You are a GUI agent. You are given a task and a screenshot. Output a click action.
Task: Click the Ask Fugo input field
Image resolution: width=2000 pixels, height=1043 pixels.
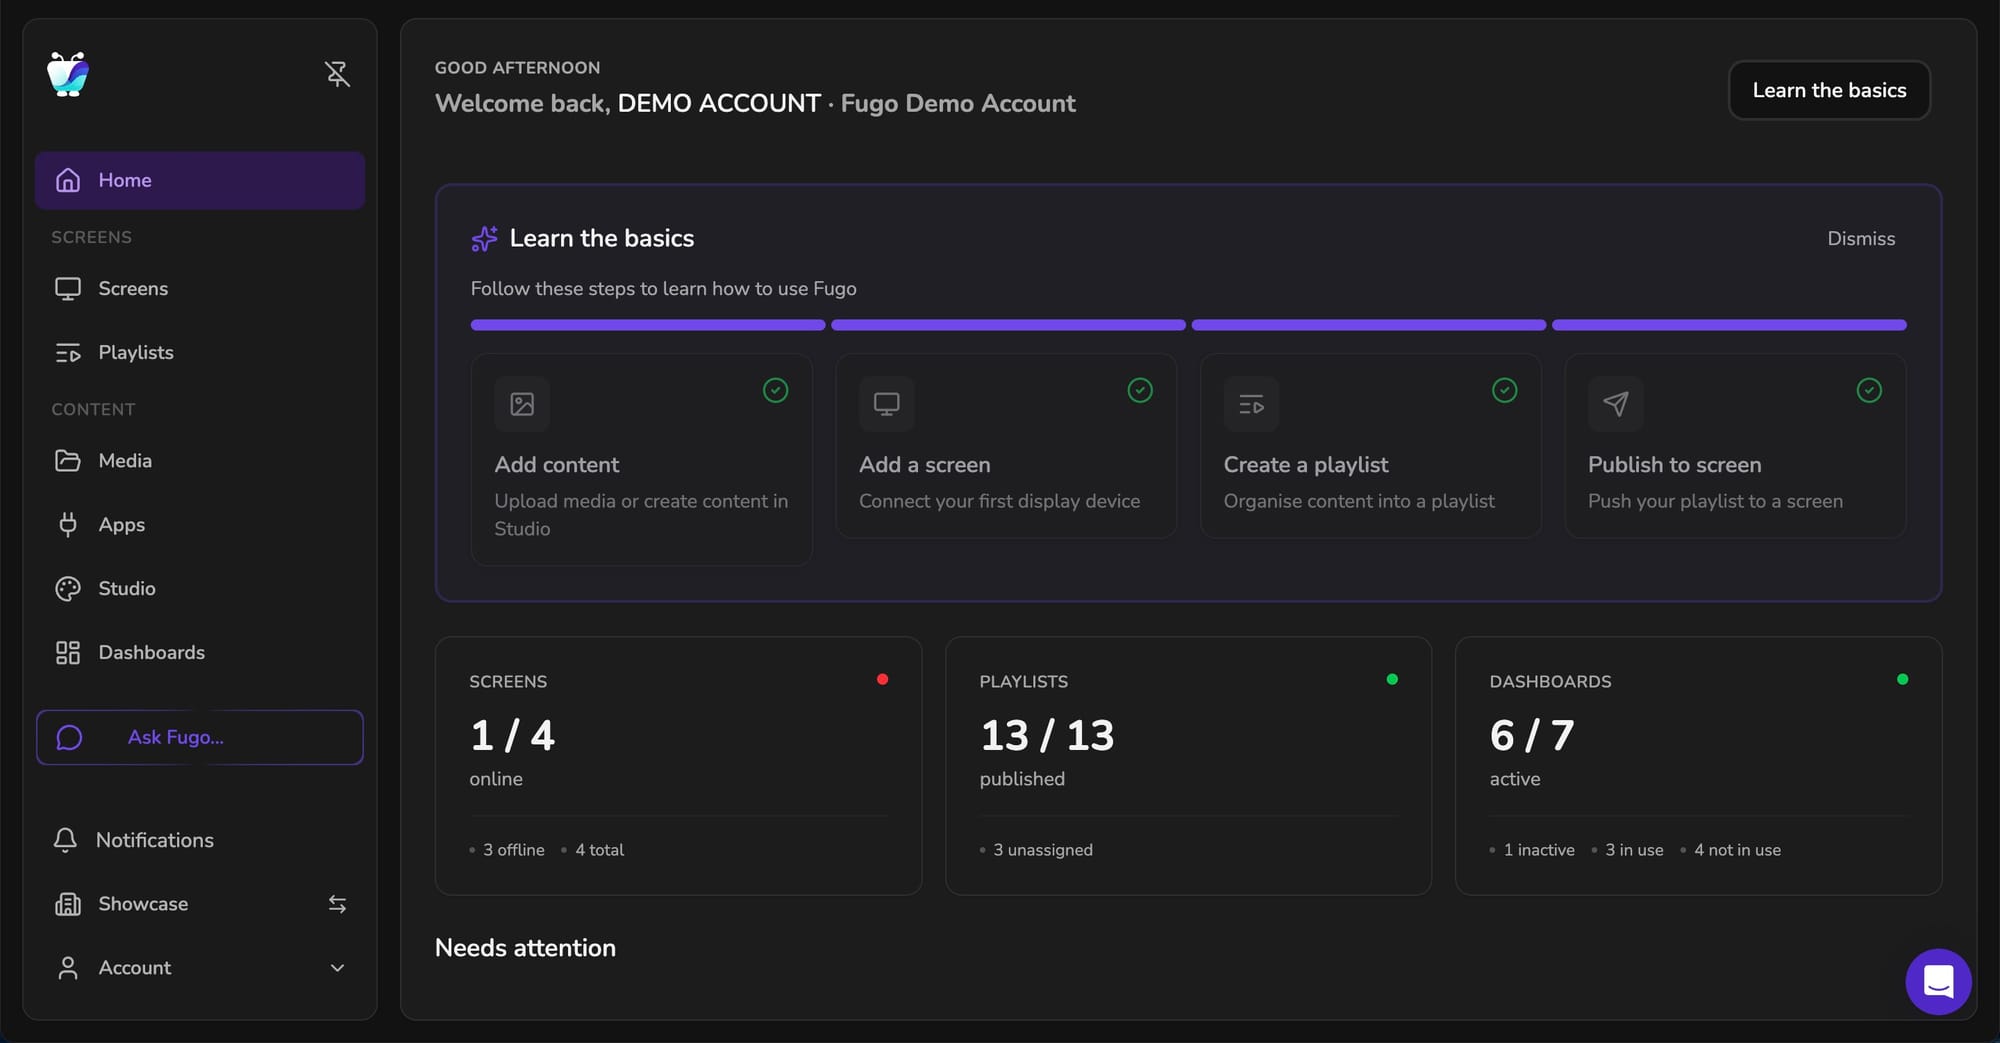point(200,738)
